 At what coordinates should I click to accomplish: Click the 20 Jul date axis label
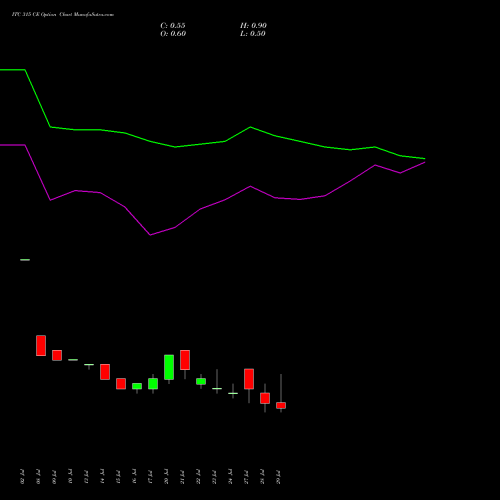point(166,477)
